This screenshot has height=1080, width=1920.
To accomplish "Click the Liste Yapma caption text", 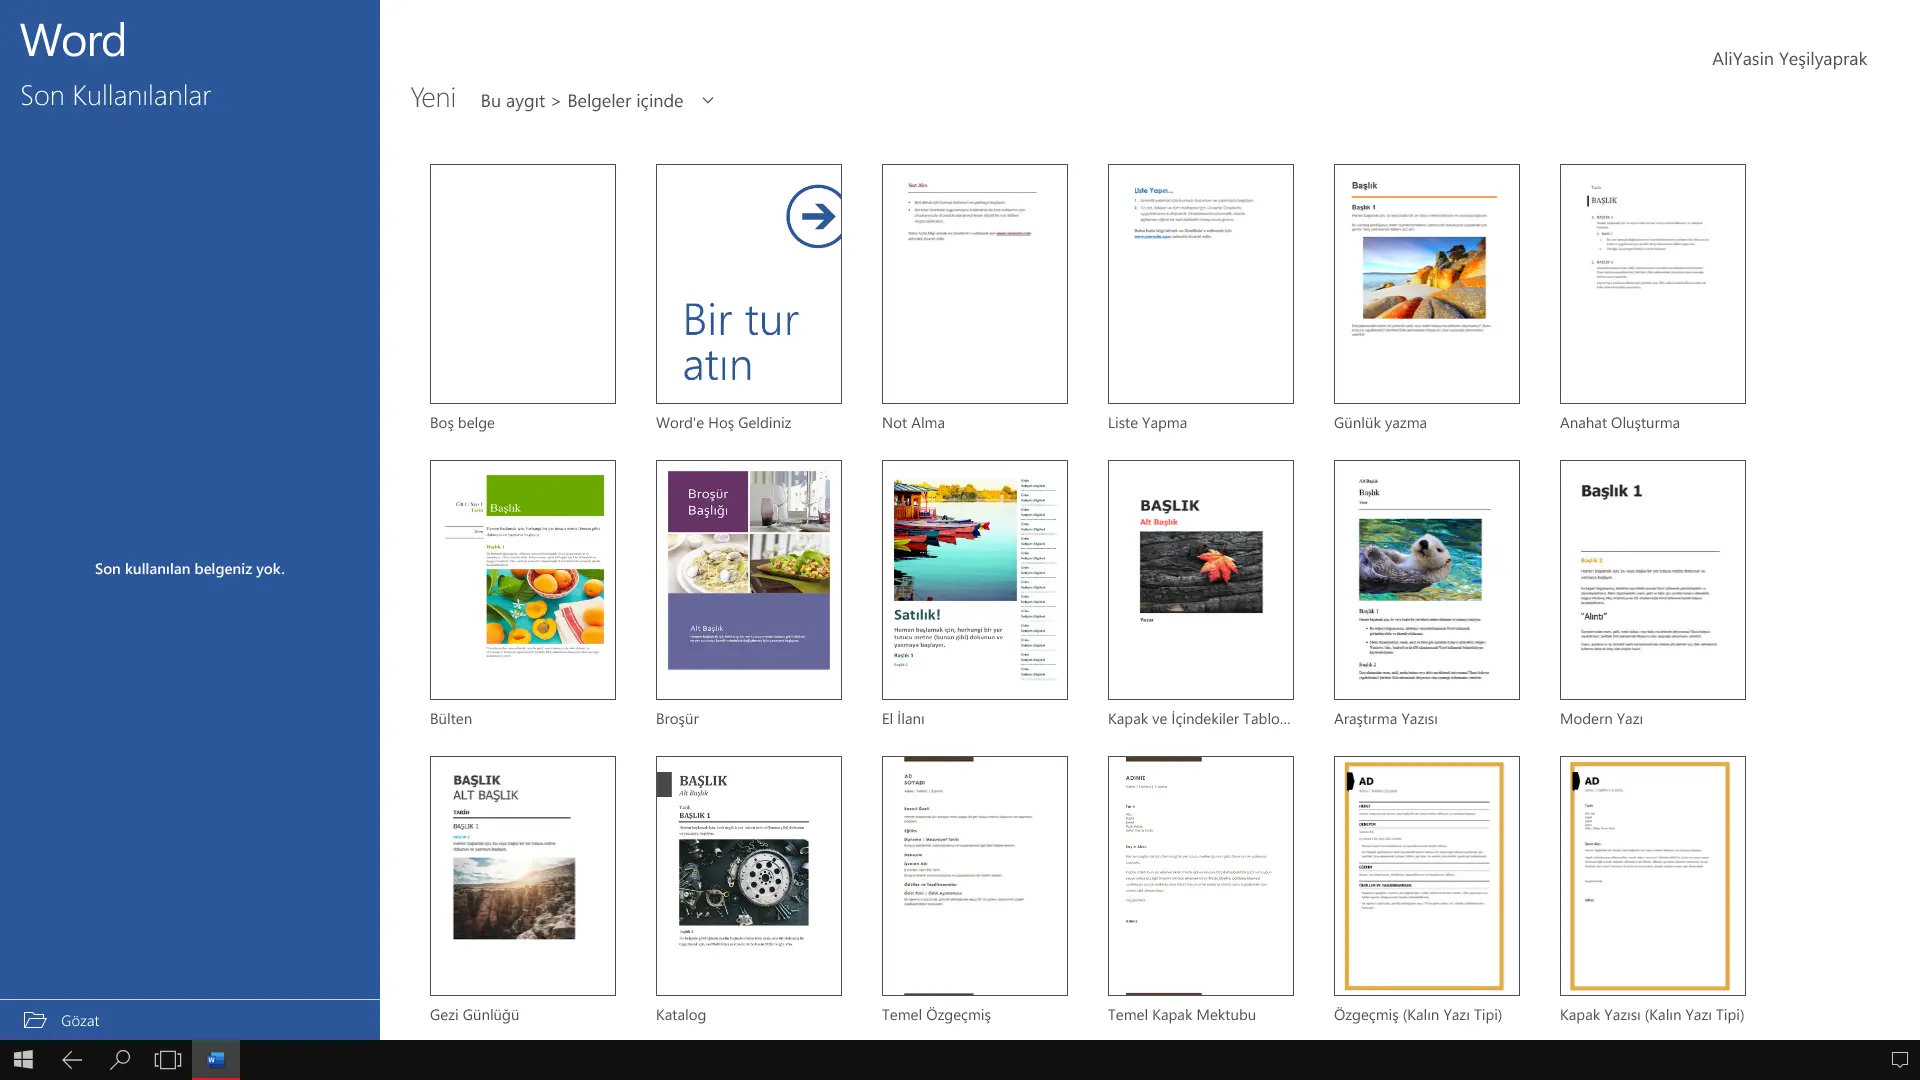I will [x=1147, y=423].
